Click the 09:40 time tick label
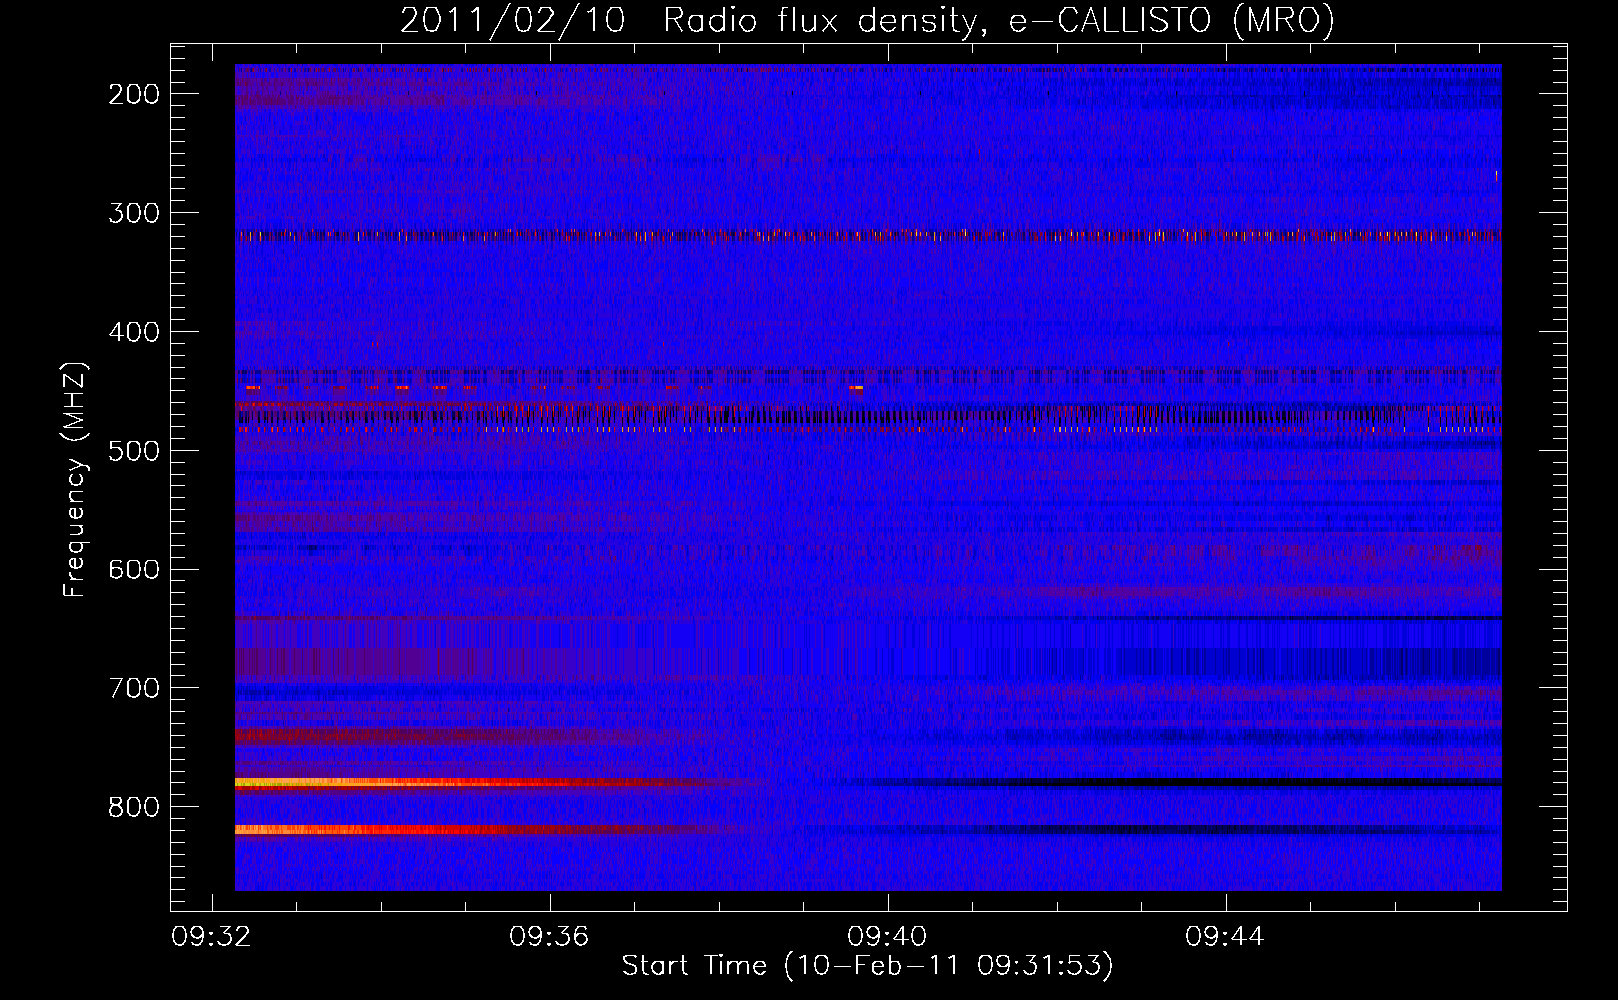1618x1000 pixels. pyautogui.click(x=887, y=937)
